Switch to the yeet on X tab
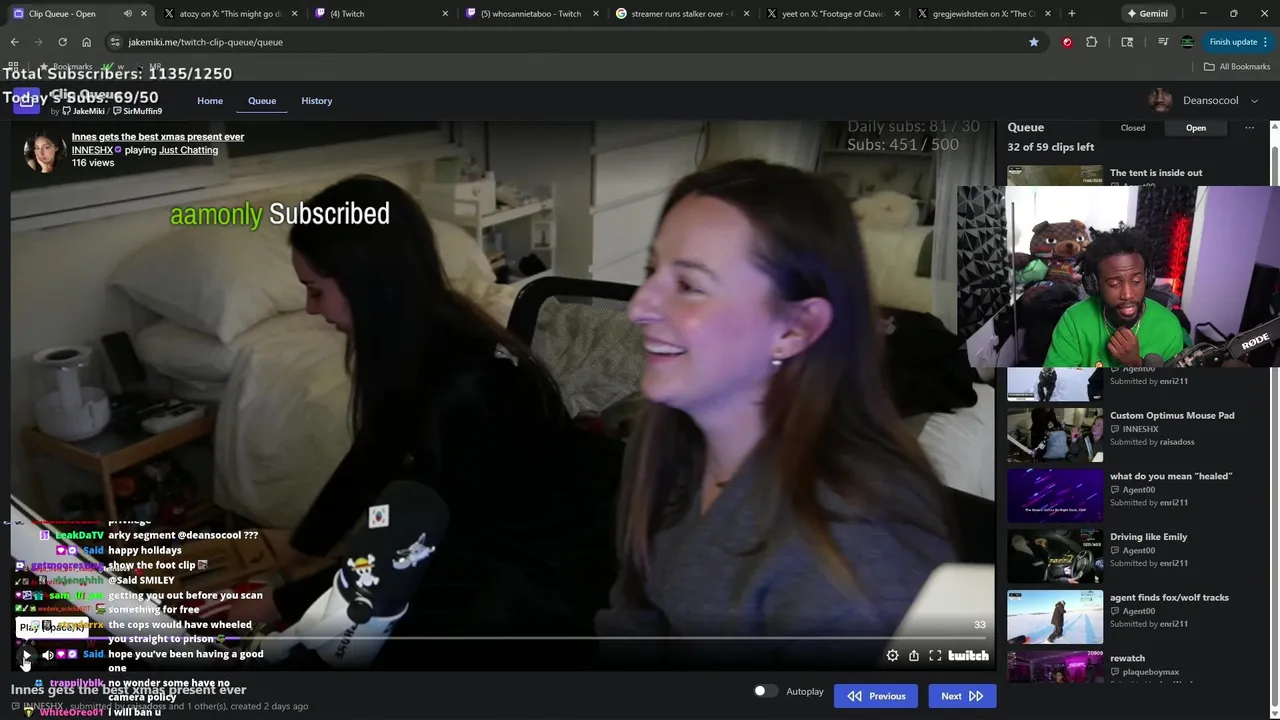 pos(833,14)
